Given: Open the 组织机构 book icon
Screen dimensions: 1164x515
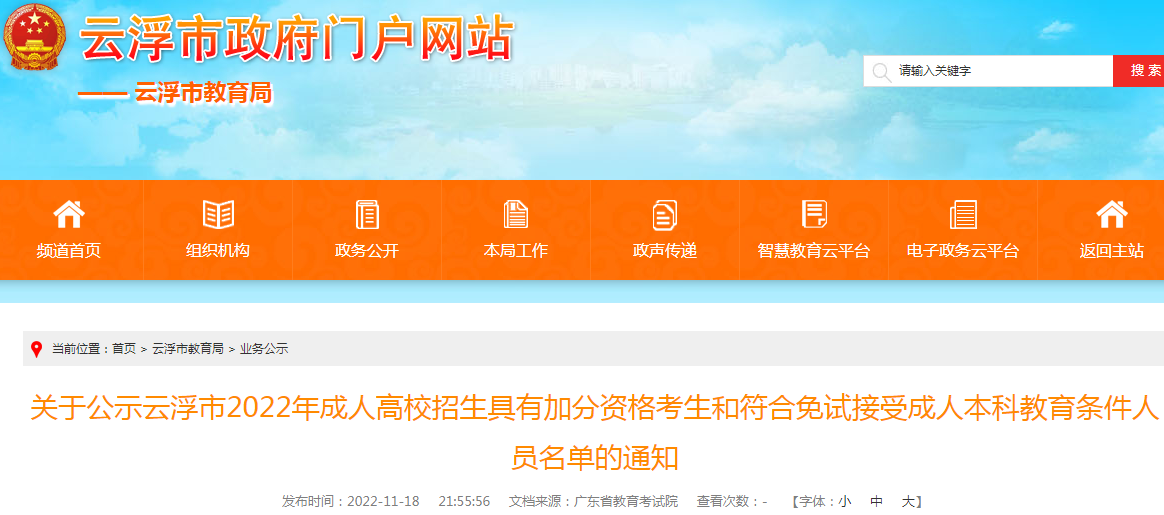Looking at the screenshot, I should (218, 214).
